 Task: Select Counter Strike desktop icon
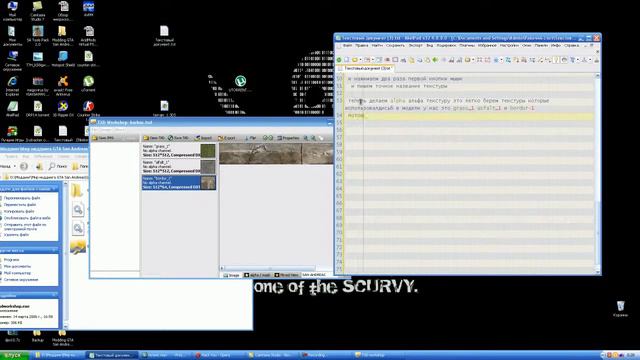point(88,109)
